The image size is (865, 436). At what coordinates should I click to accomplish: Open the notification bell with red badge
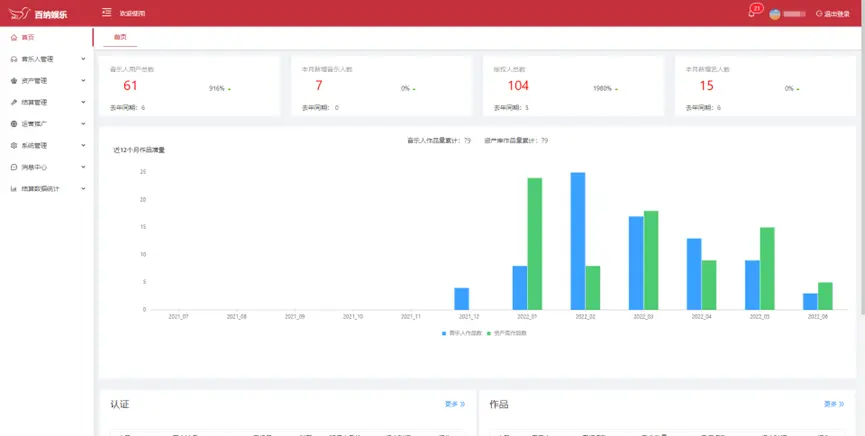[752, 13]
